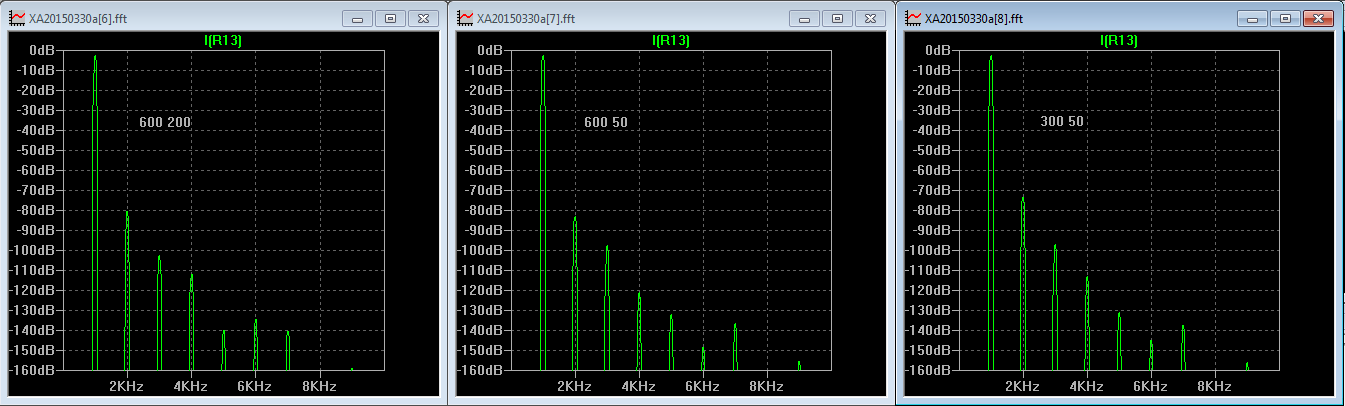Maximize the XA20150330a[7].fft window
1345x406 pixels.
point(837,18)
